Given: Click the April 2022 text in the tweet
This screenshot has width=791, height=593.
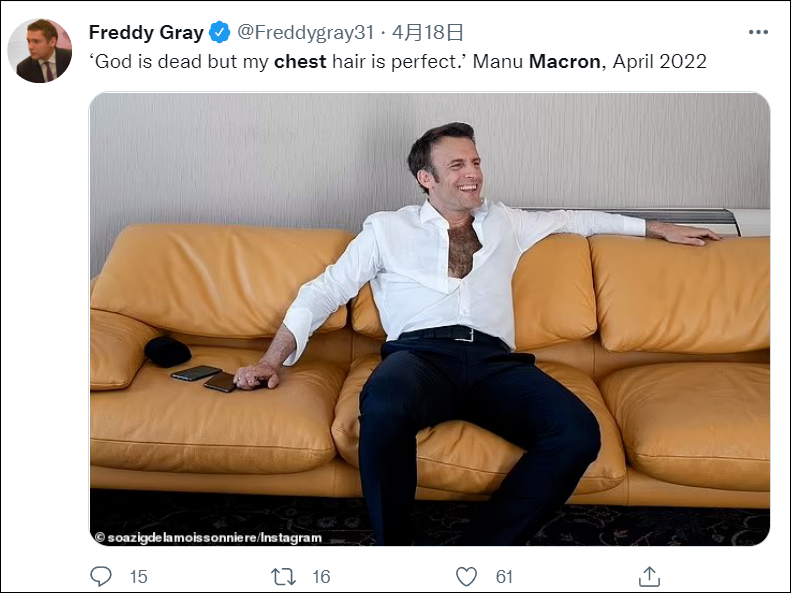Looking at the screenshot, I should 660,61.
